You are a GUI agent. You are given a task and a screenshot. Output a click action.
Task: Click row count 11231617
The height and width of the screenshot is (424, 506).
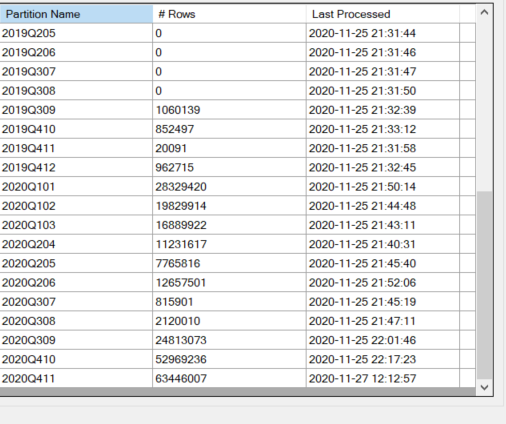181,244
